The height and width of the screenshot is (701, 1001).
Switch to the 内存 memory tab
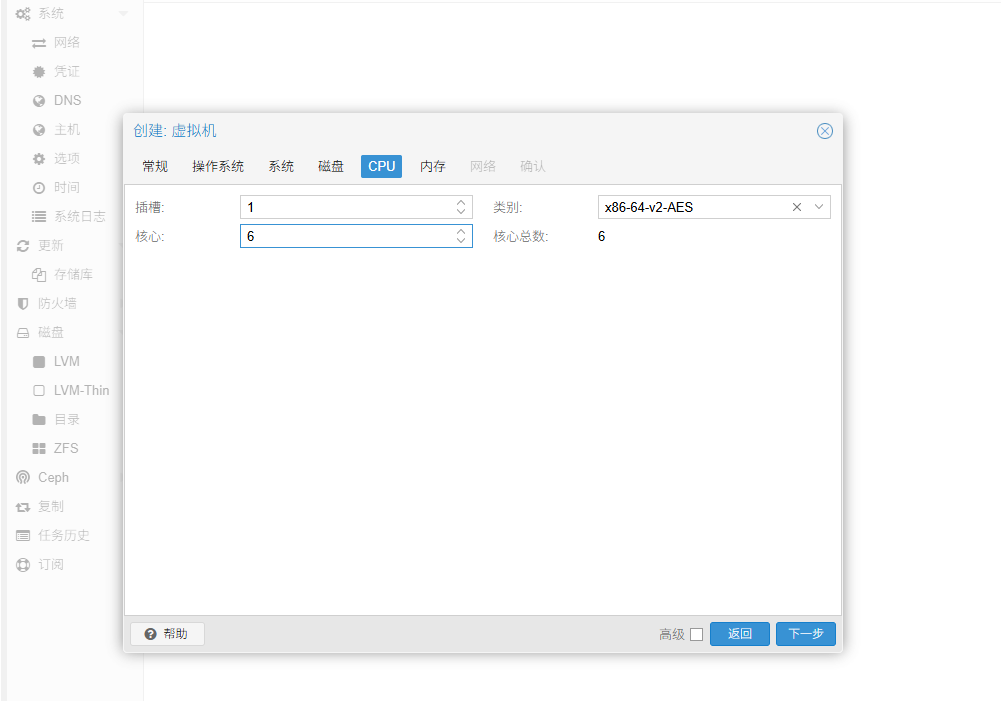pyautogui.click(x=433, y=166)
